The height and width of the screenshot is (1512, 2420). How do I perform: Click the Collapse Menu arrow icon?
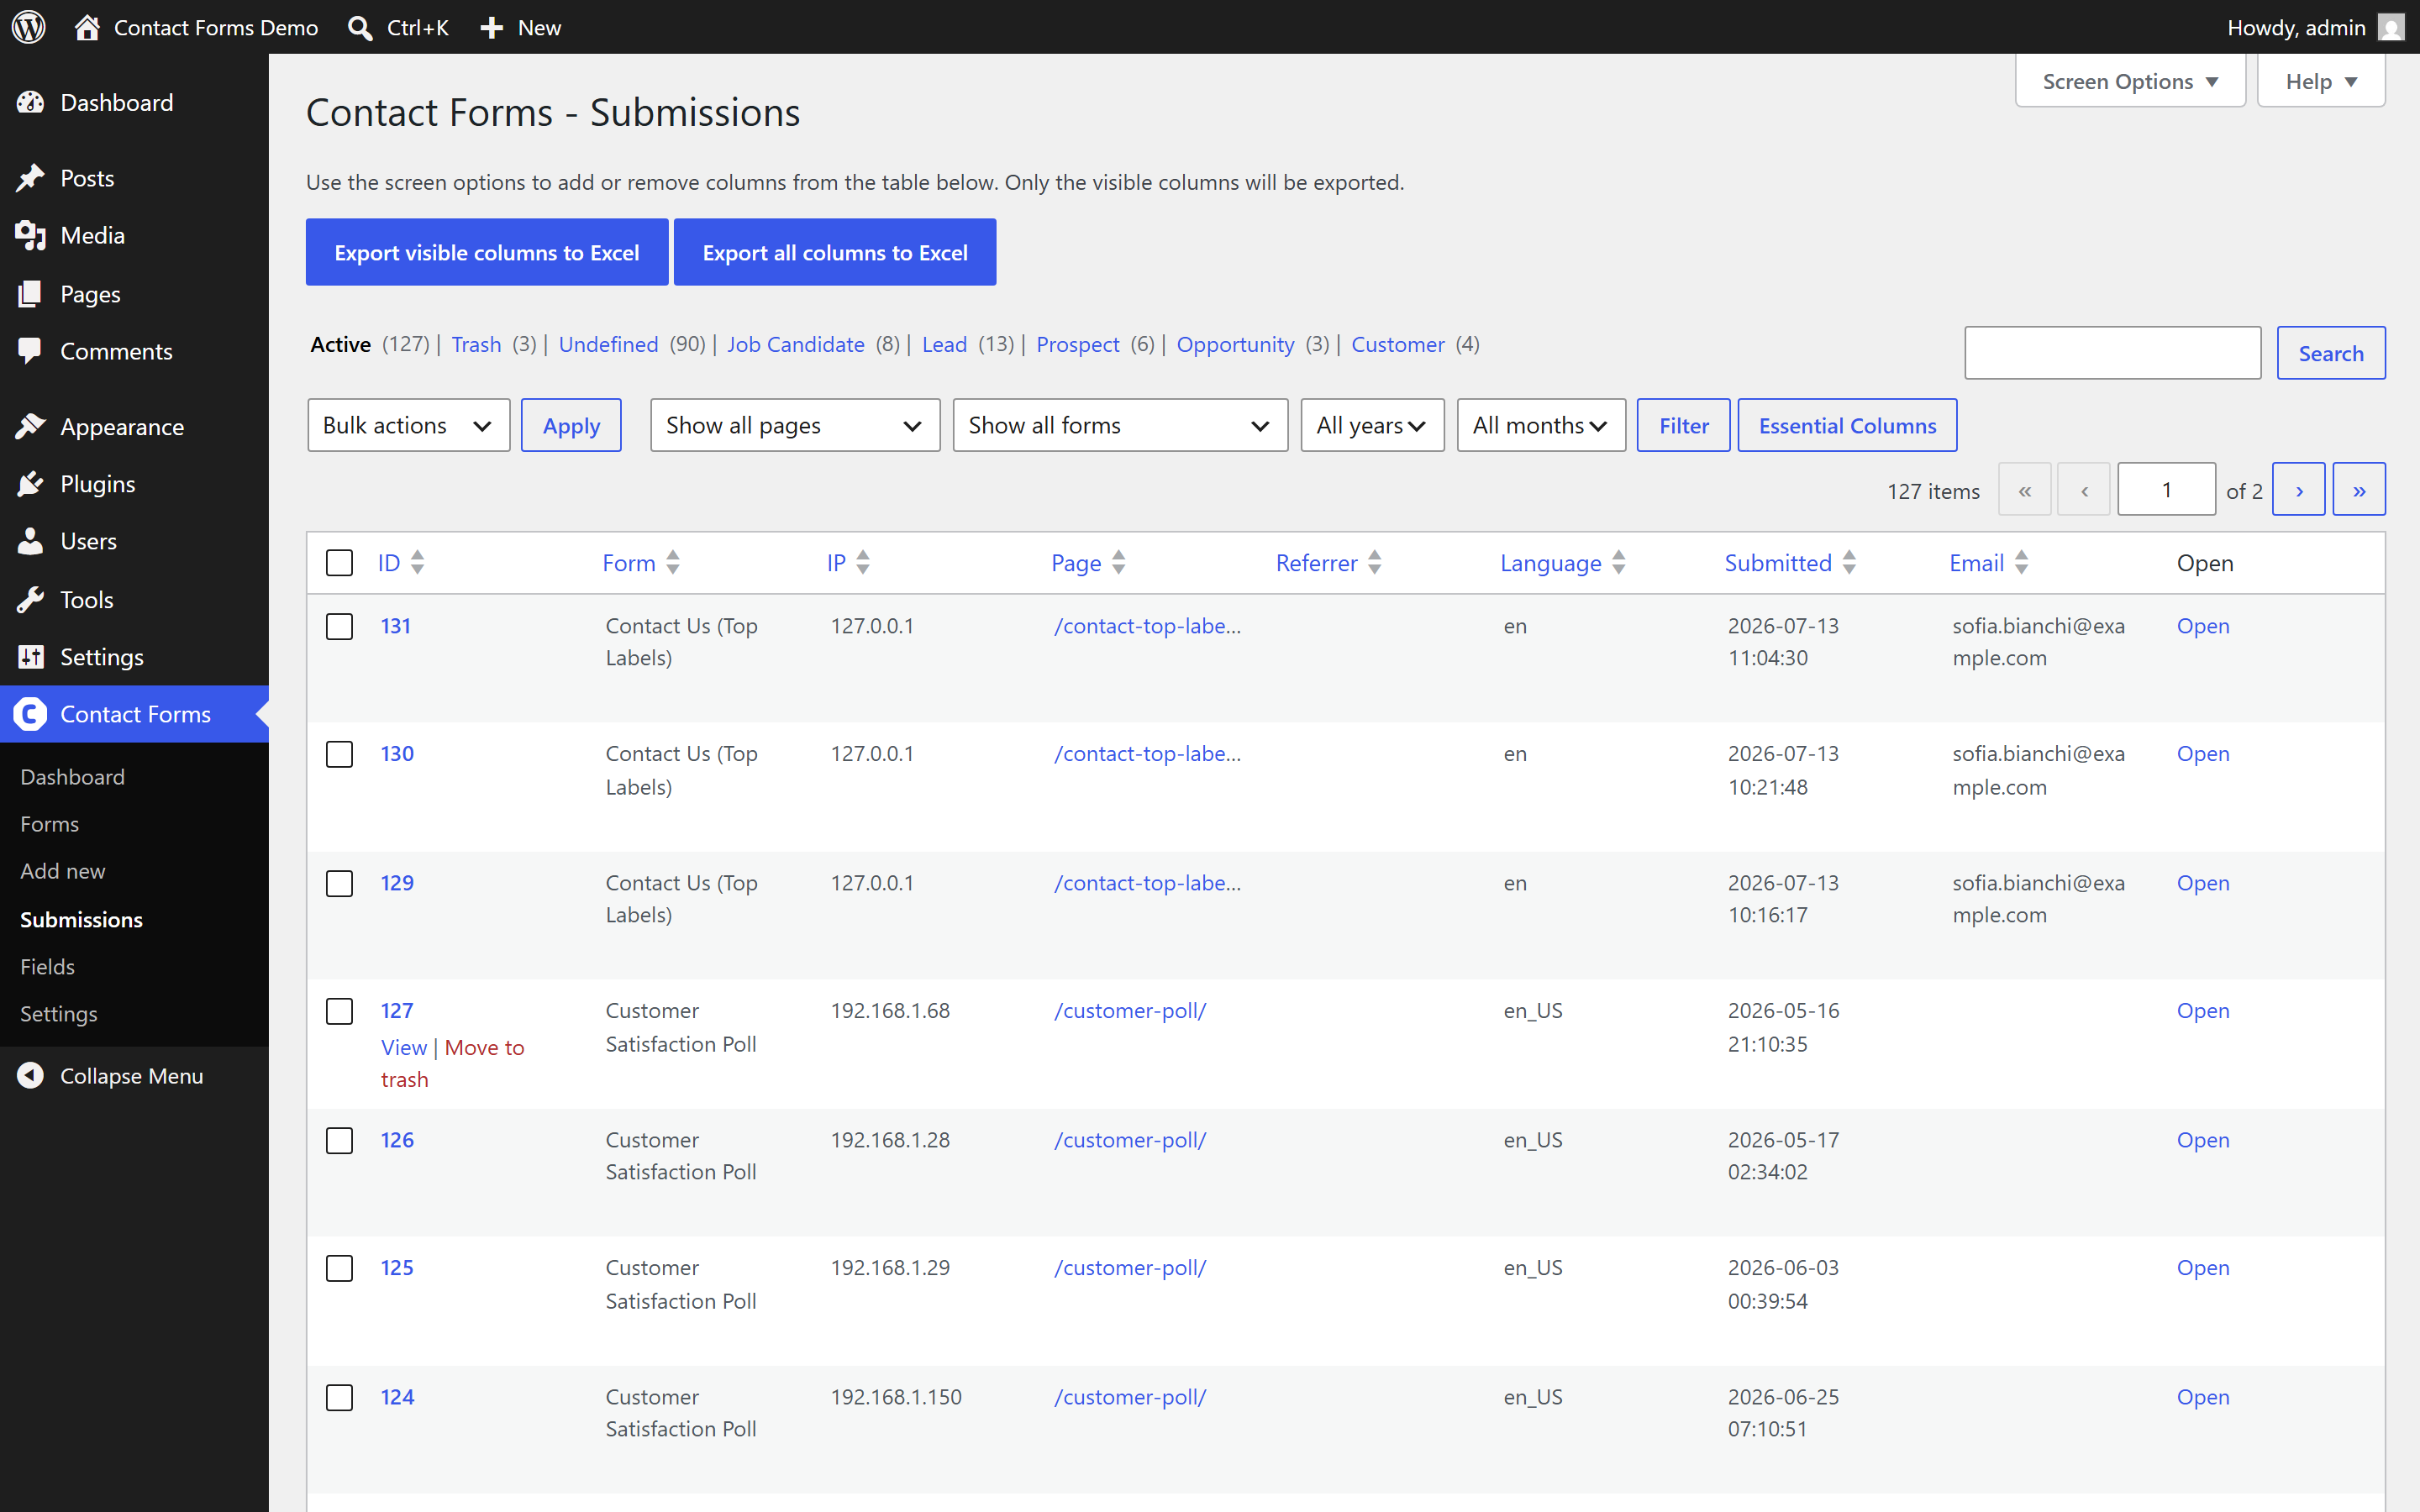[x=30, y=1075]
